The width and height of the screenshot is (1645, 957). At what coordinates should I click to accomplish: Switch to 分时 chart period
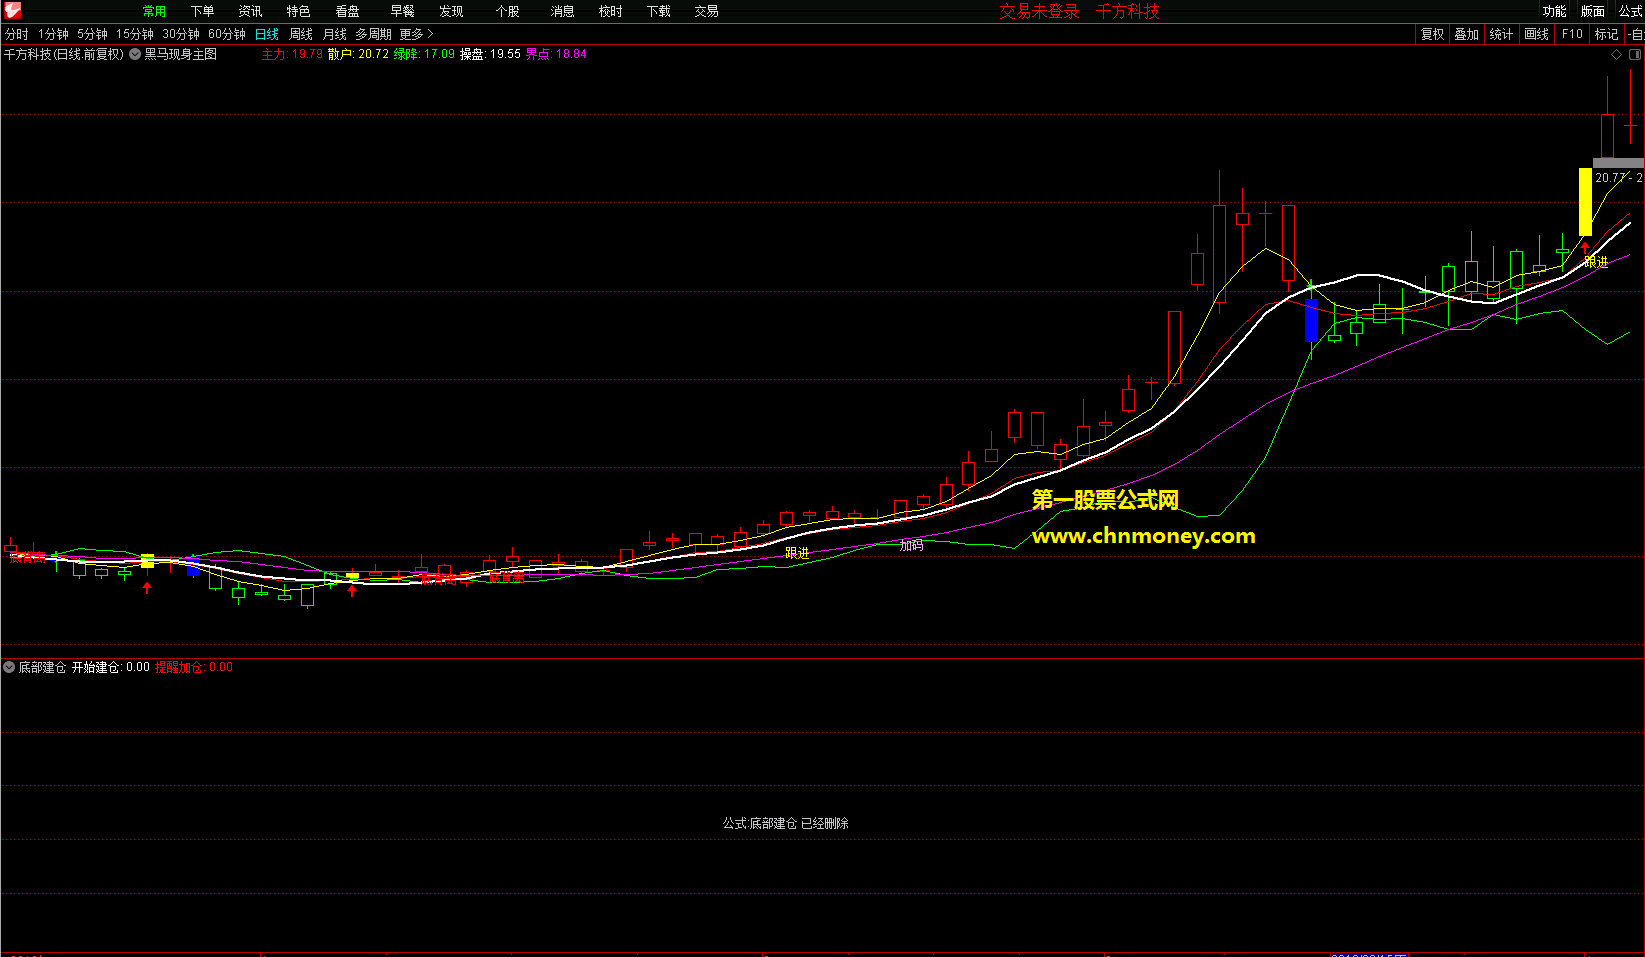16,34
